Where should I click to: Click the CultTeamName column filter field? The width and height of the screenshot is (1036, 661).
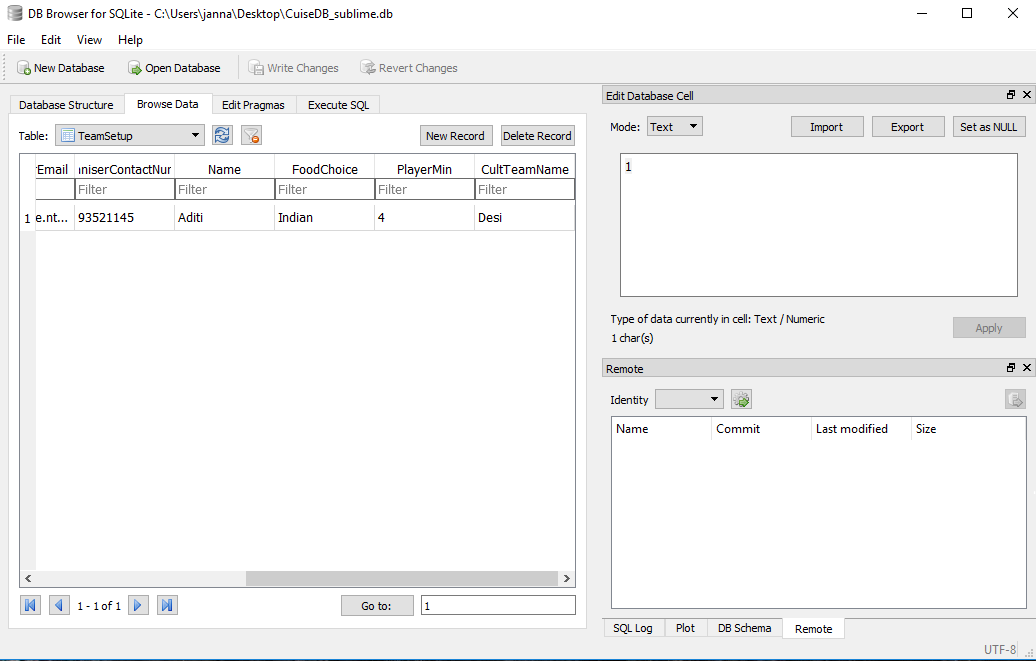525,189
